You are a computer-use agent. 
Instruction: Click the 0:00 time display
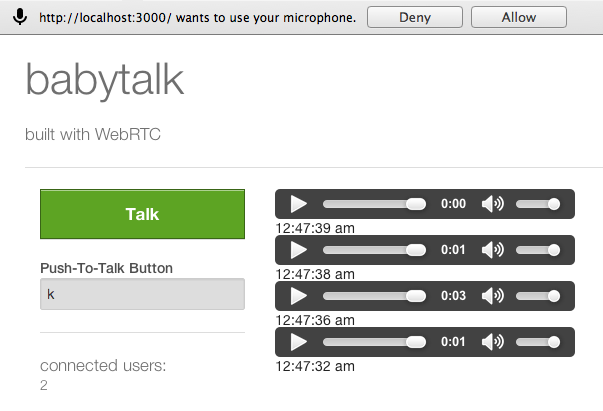point(453,204)
